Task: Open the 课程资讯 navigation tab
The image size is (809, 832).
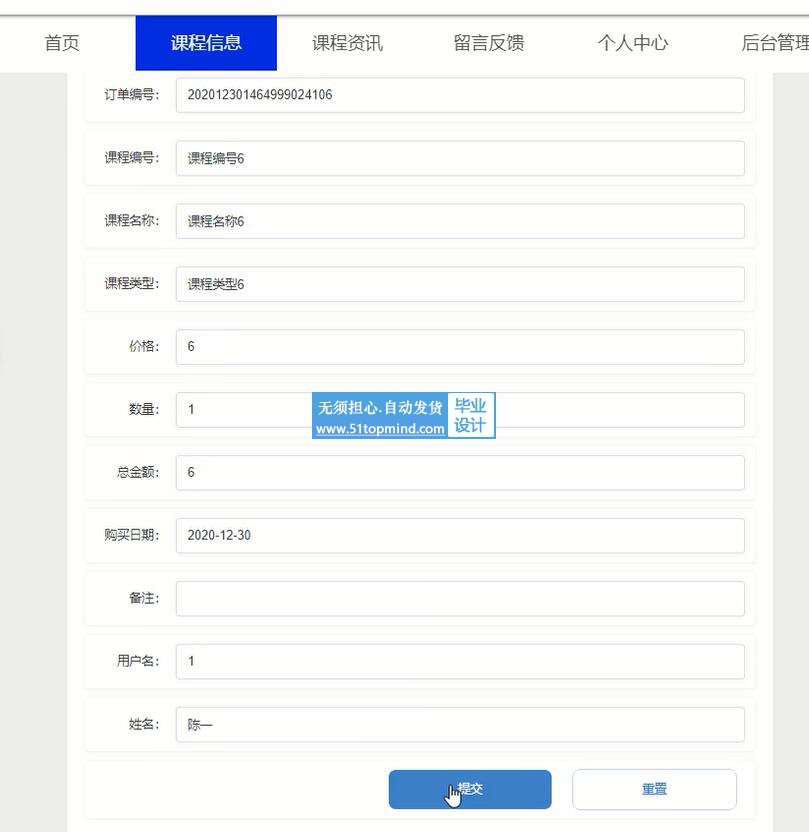Action: 347,43
